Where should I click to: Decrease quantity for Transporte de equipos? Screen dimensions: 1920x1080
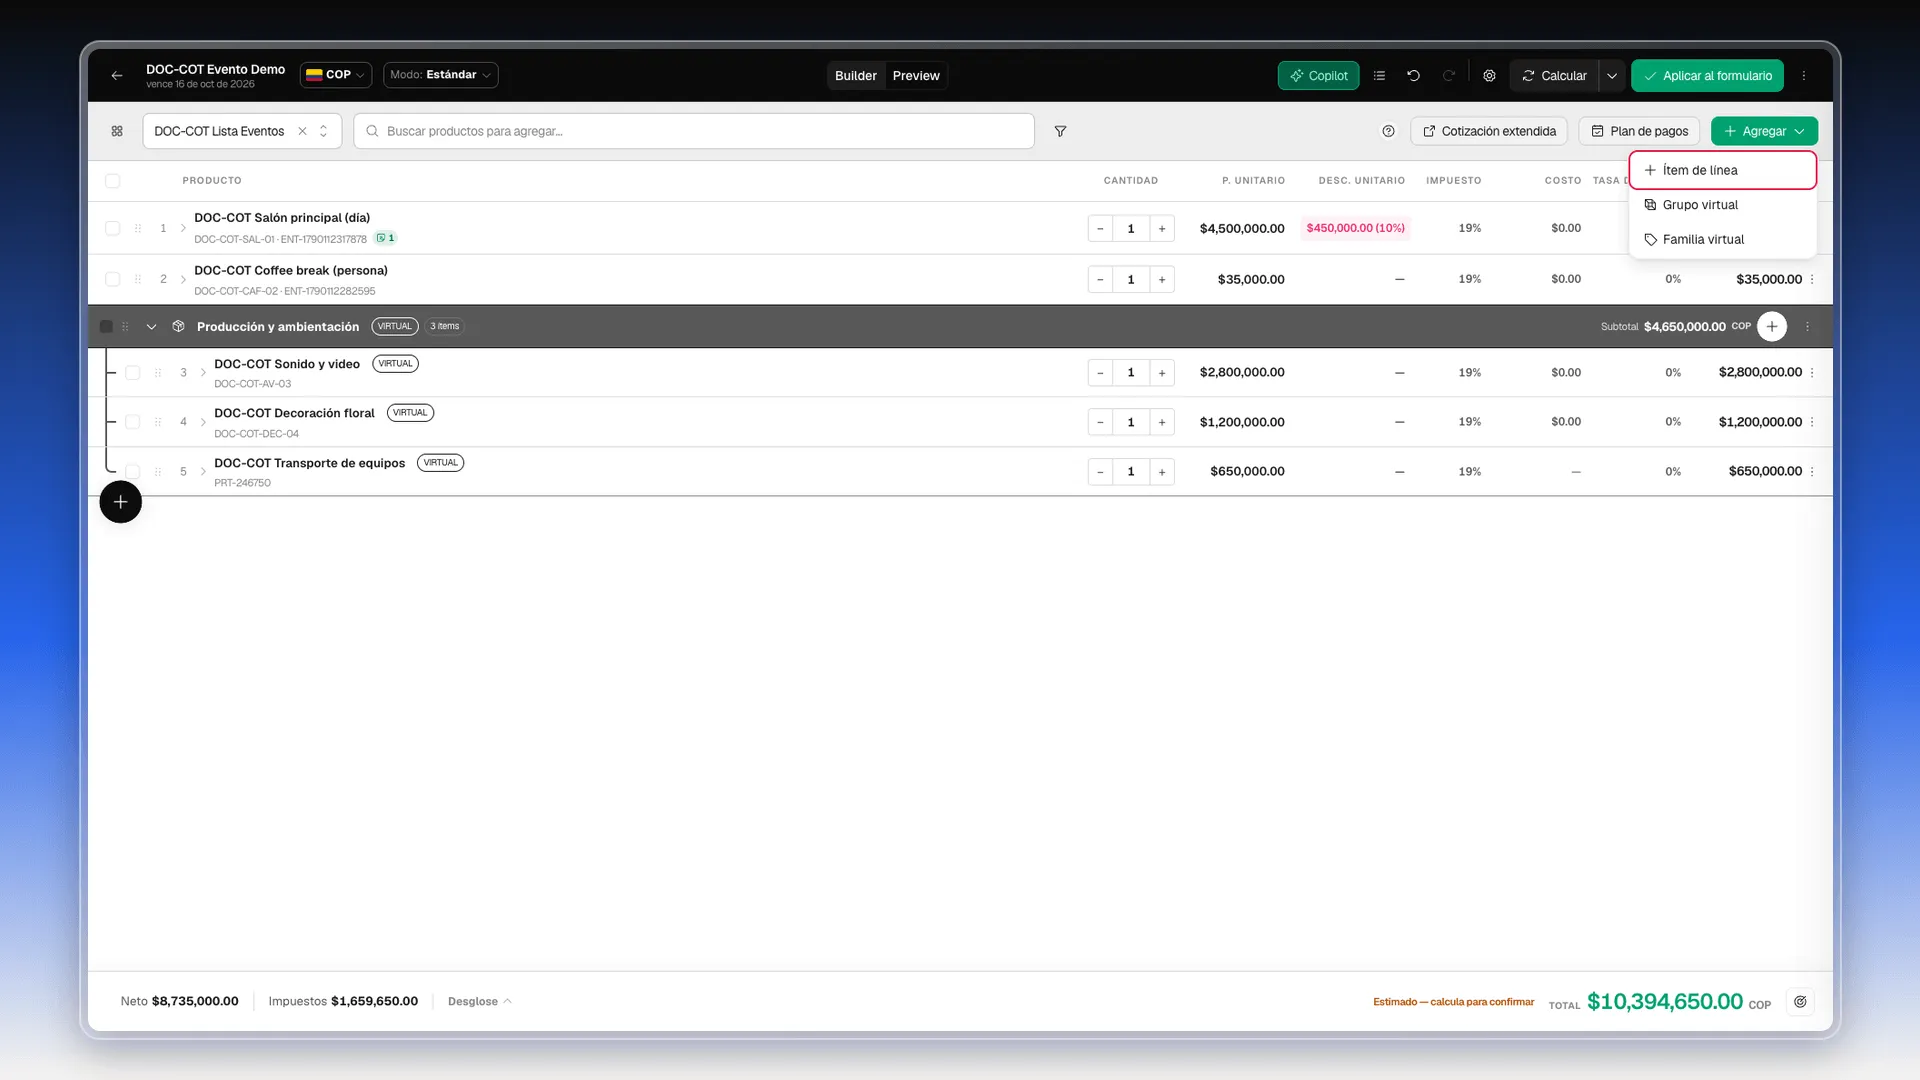coord(1100,472)
